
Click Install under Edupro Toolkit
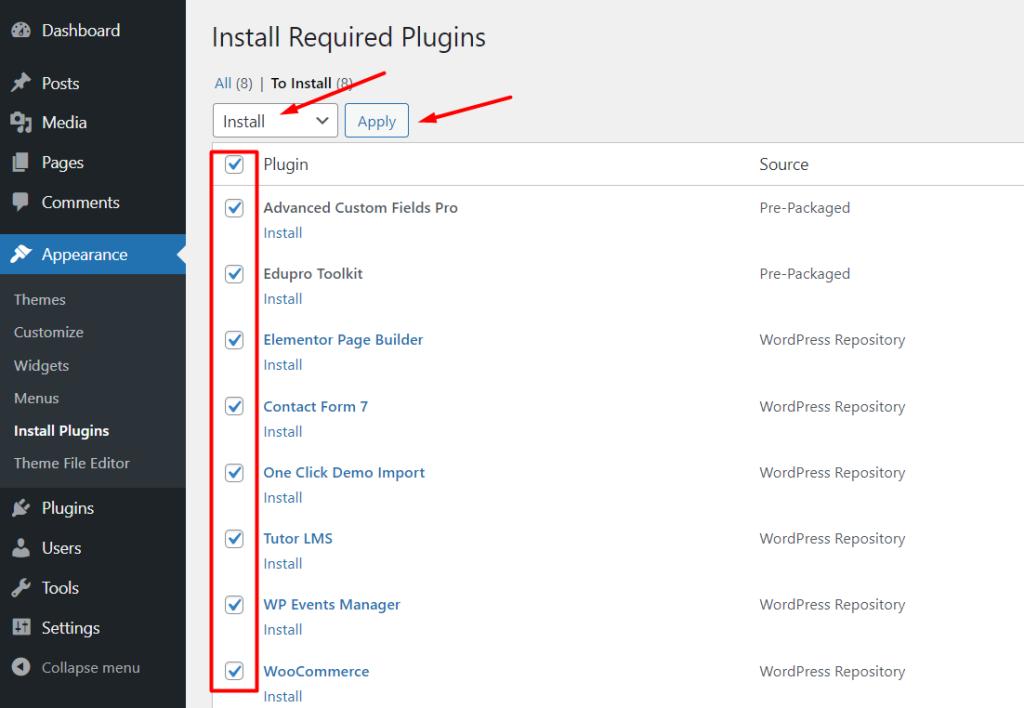[x=283, y=299]
